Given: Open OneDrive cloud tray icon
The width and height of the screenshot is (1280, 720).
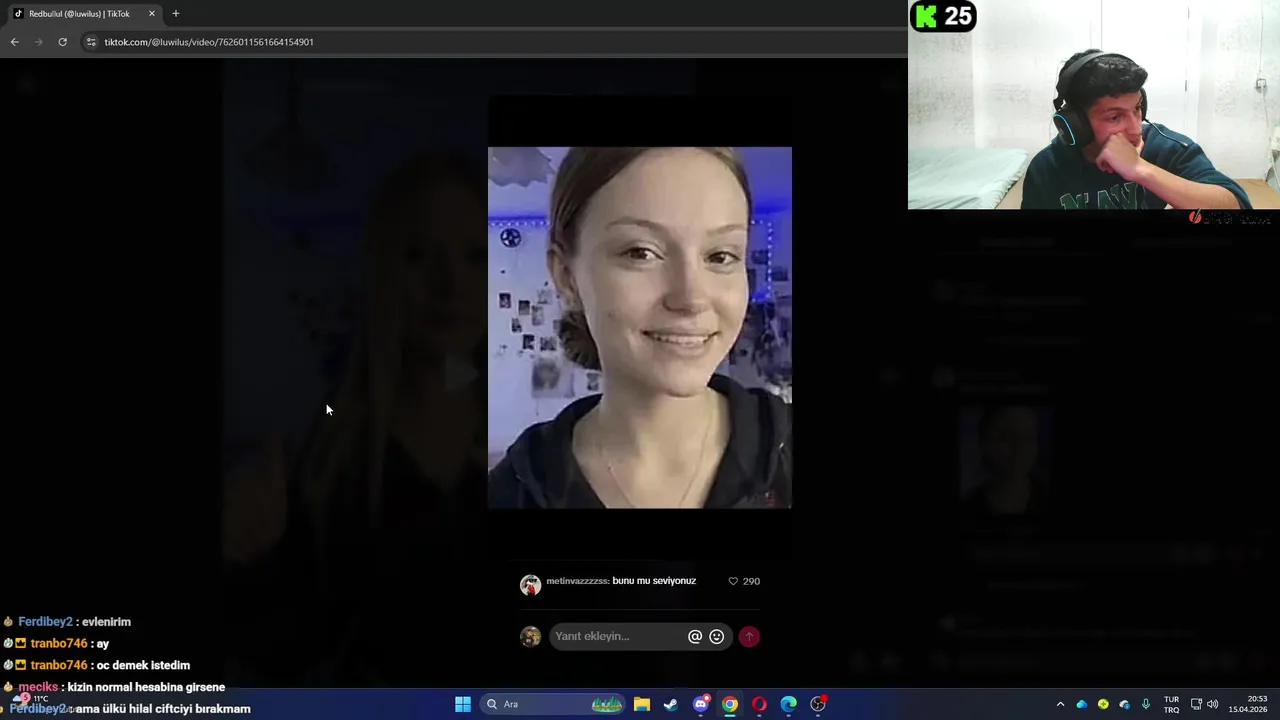Looking at the screenshot, I should click(x=1081, y=704).
